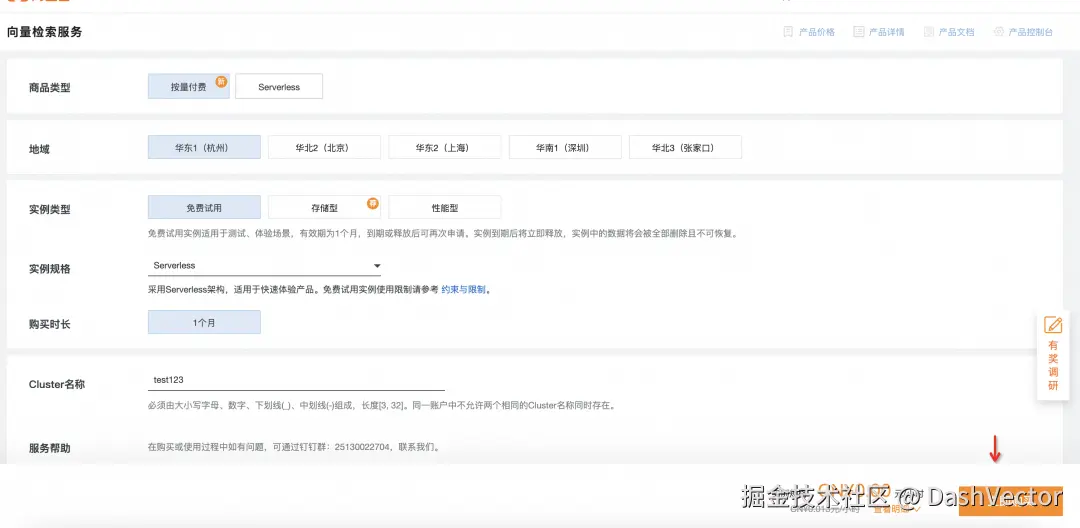Select 存储型 instance type
The image size is (1080, 528).
(x=324, y=207)
